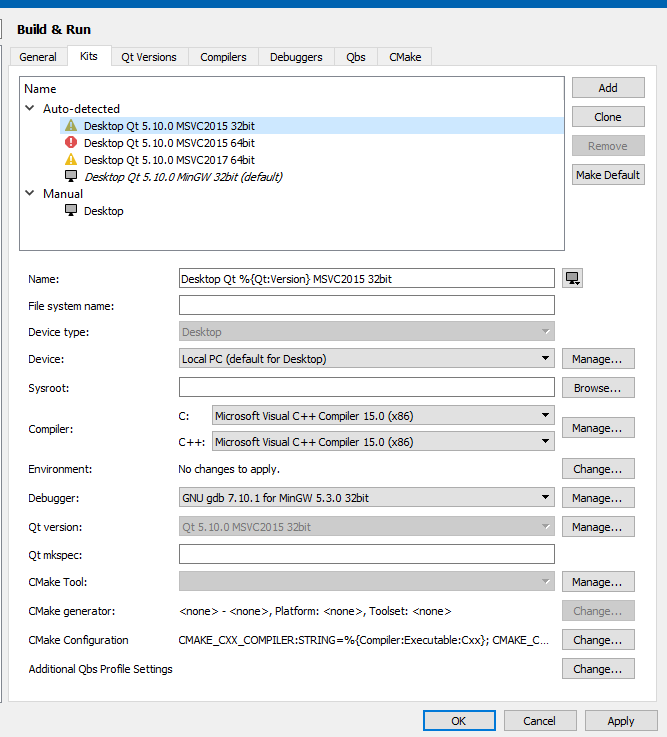The height and width of the screenshot is (737, 667).
Task: Click 'No changes to apply.' environment text
Action: pos(229,469)
